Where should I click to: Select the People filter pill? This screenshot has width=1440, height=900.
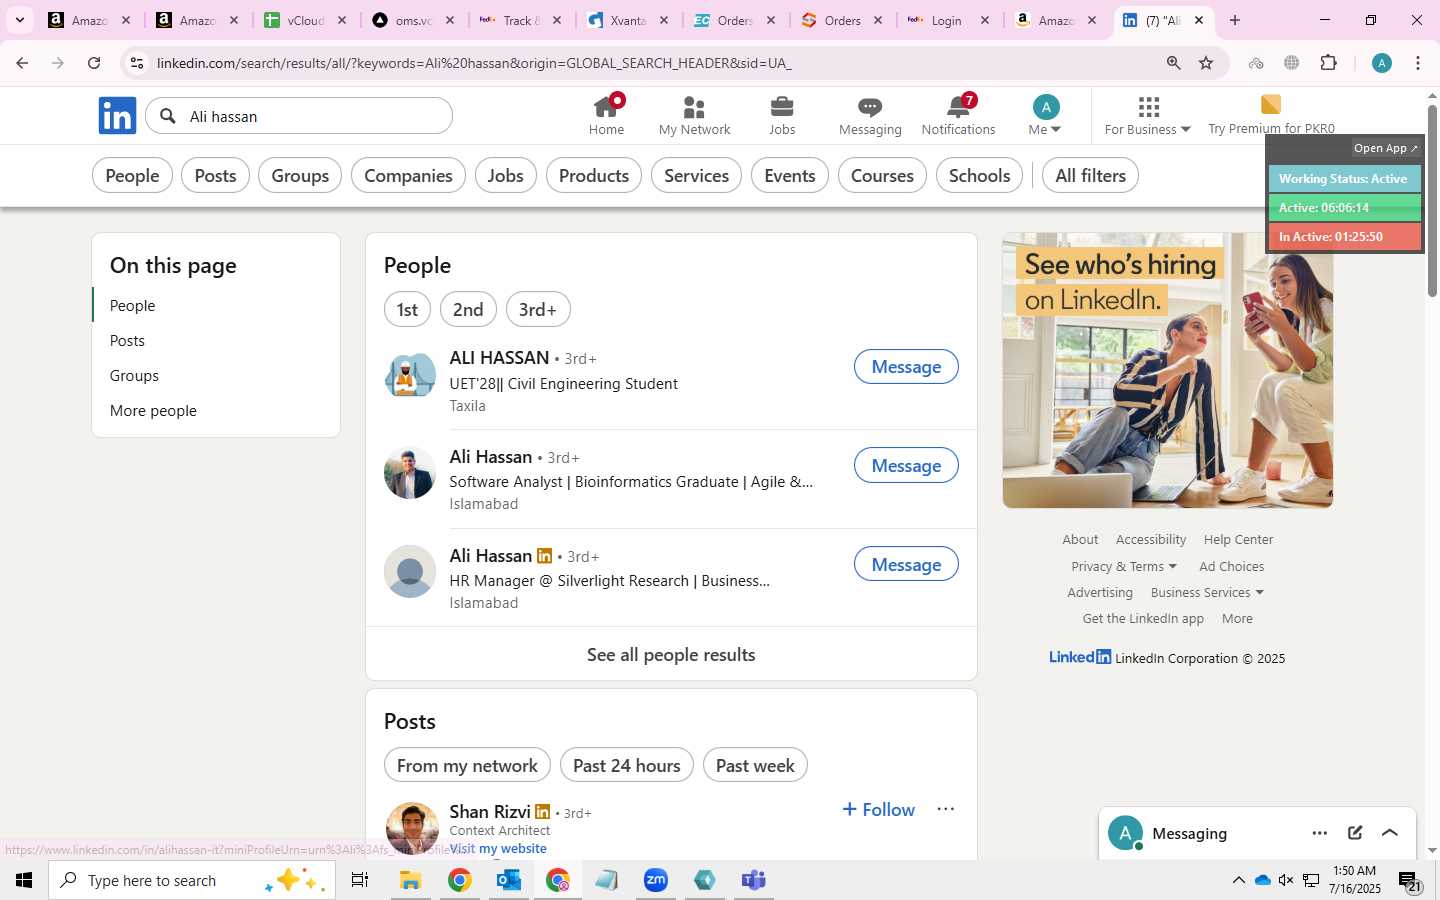pos(132,176)
